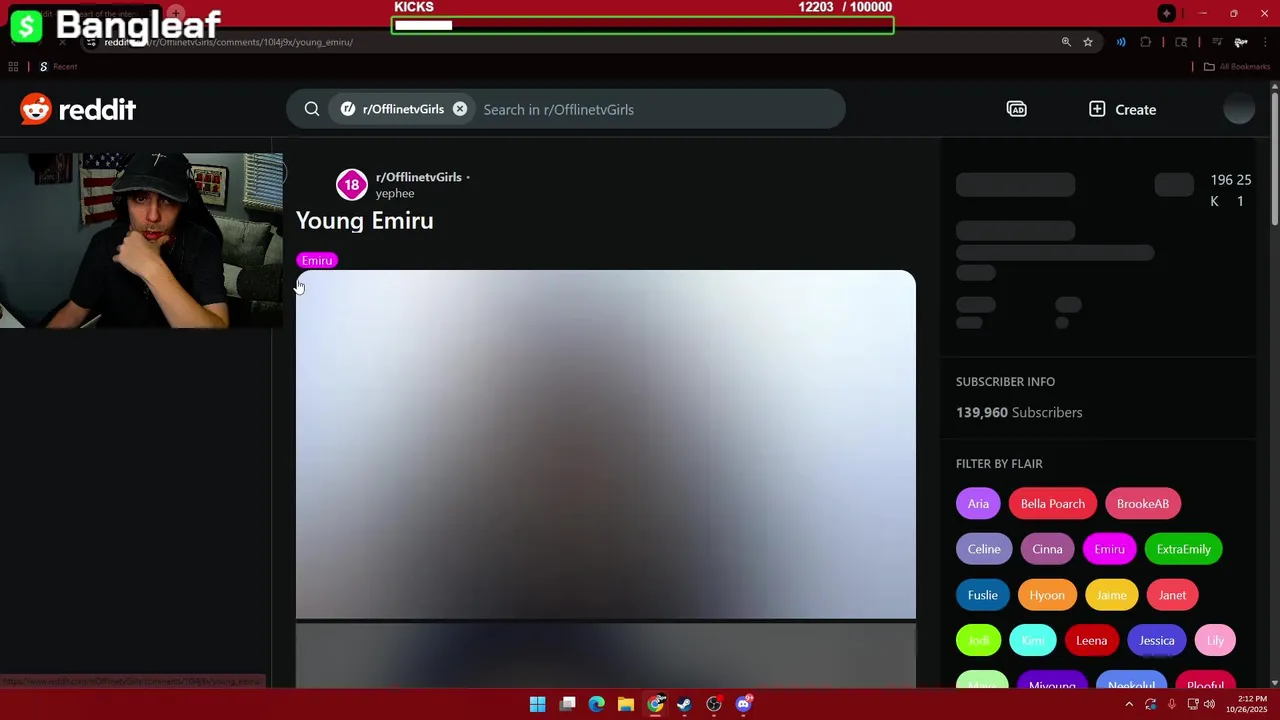
Task: Expand the system tray hidden icons chevron
Action: [1130, 704]
